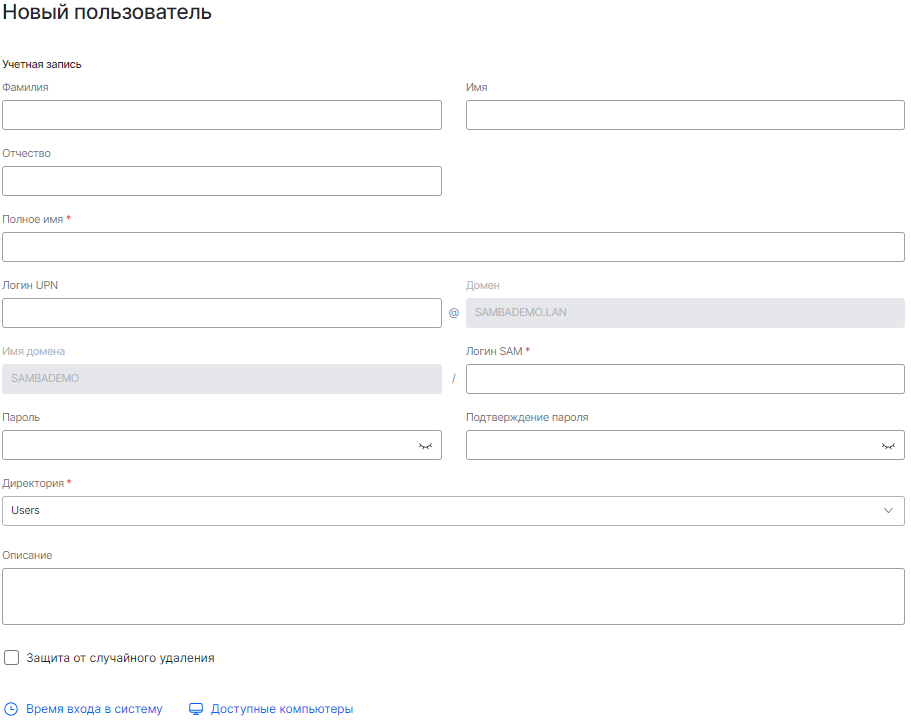Click the clock icon beside Время входа в систему
Image resolution: width=911 pixels, height=726 pixels.
(10, 709)
